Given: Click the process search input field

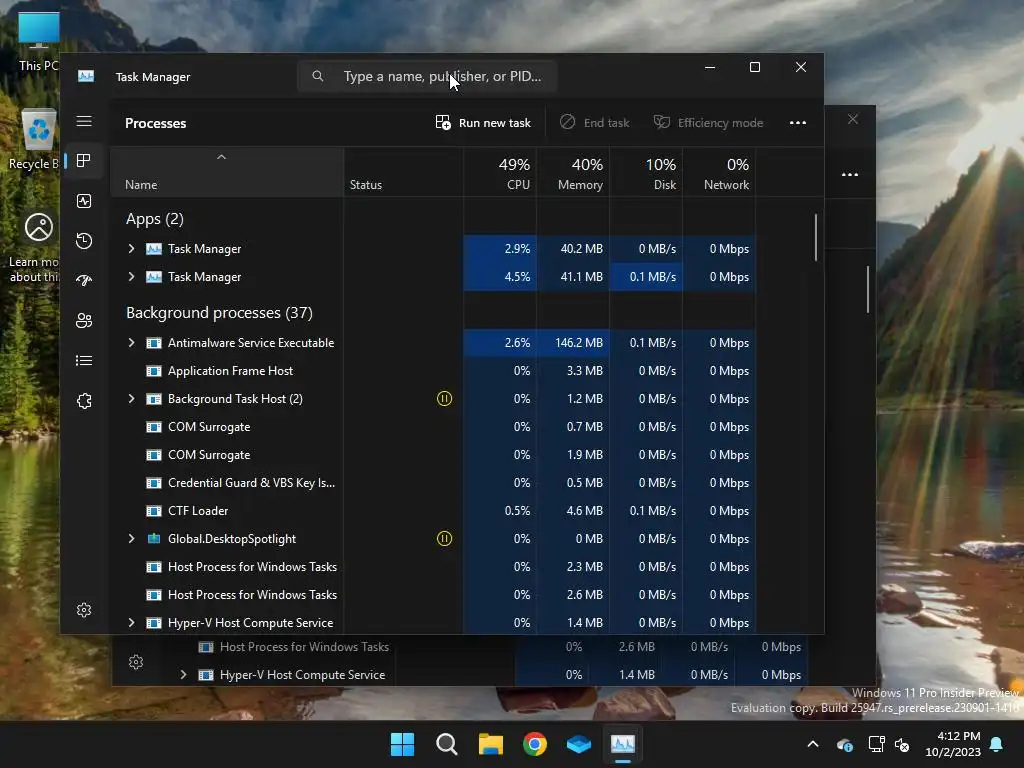Looking at the screenshot, I should [x=427, y=76].
